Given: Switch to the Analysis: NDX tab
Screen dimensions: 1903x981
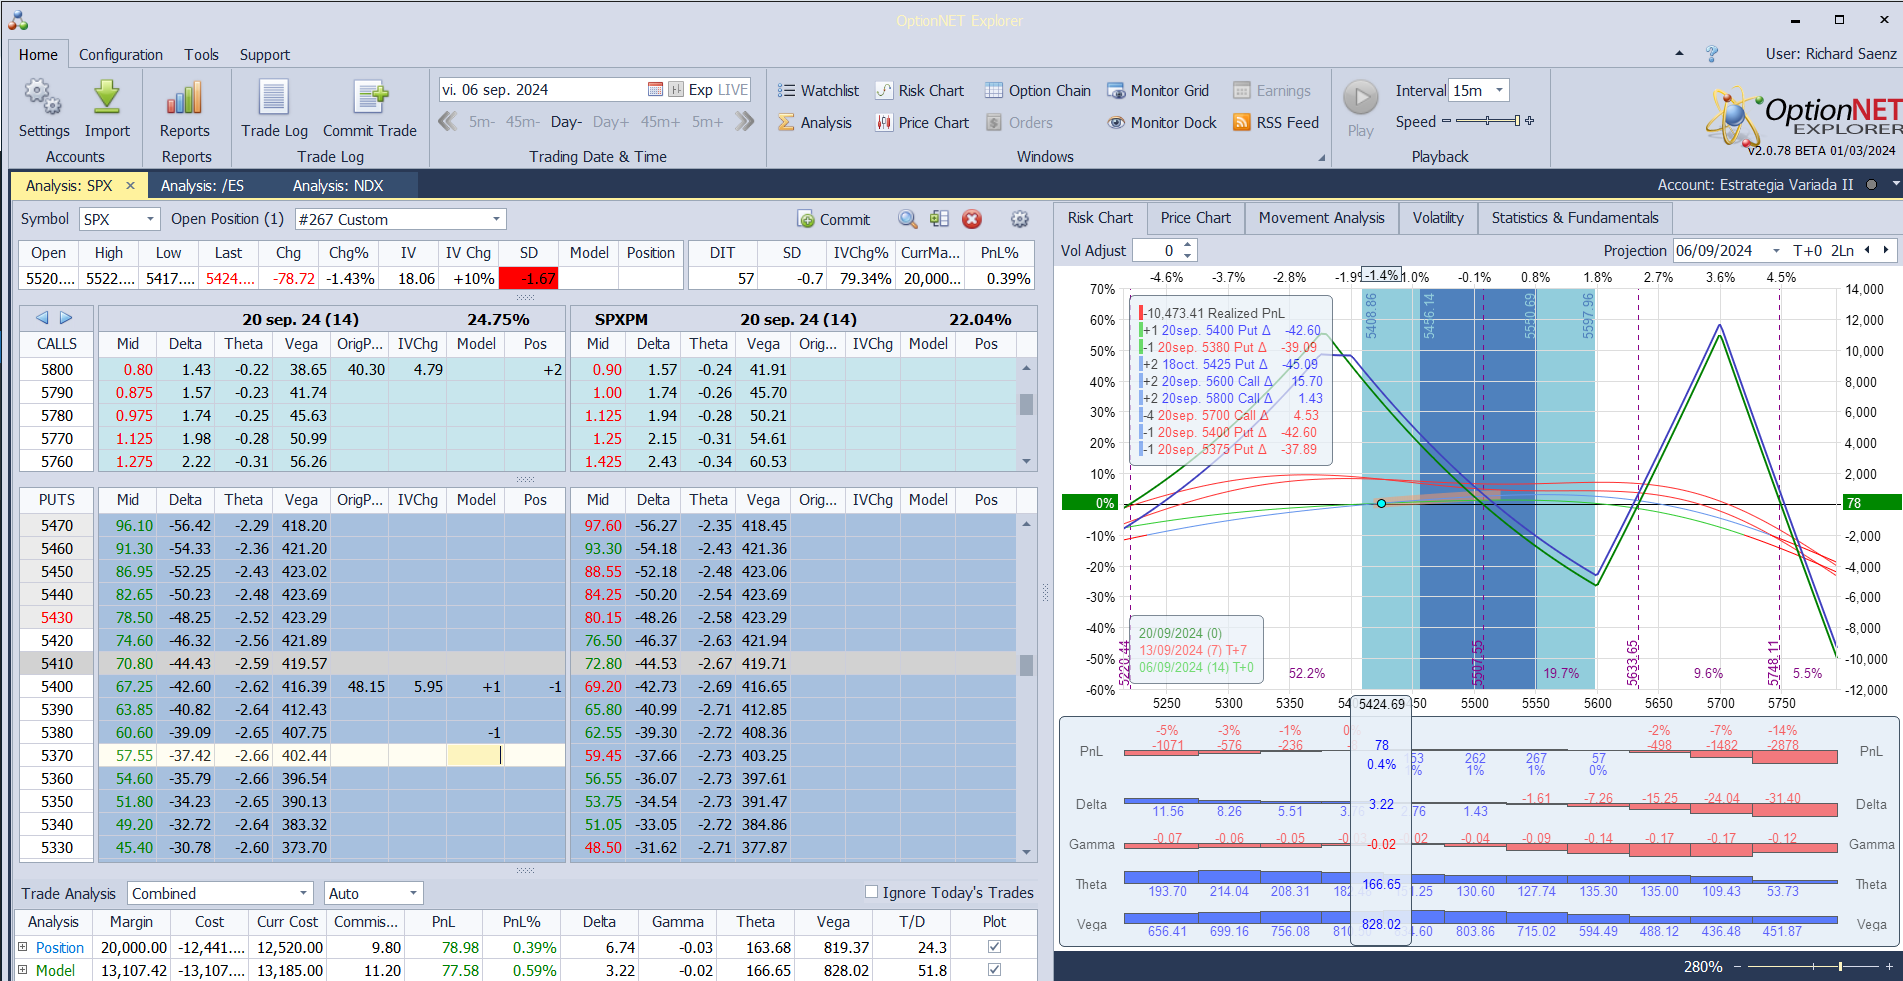Looking at the screenshot, I should click(338, 186).
